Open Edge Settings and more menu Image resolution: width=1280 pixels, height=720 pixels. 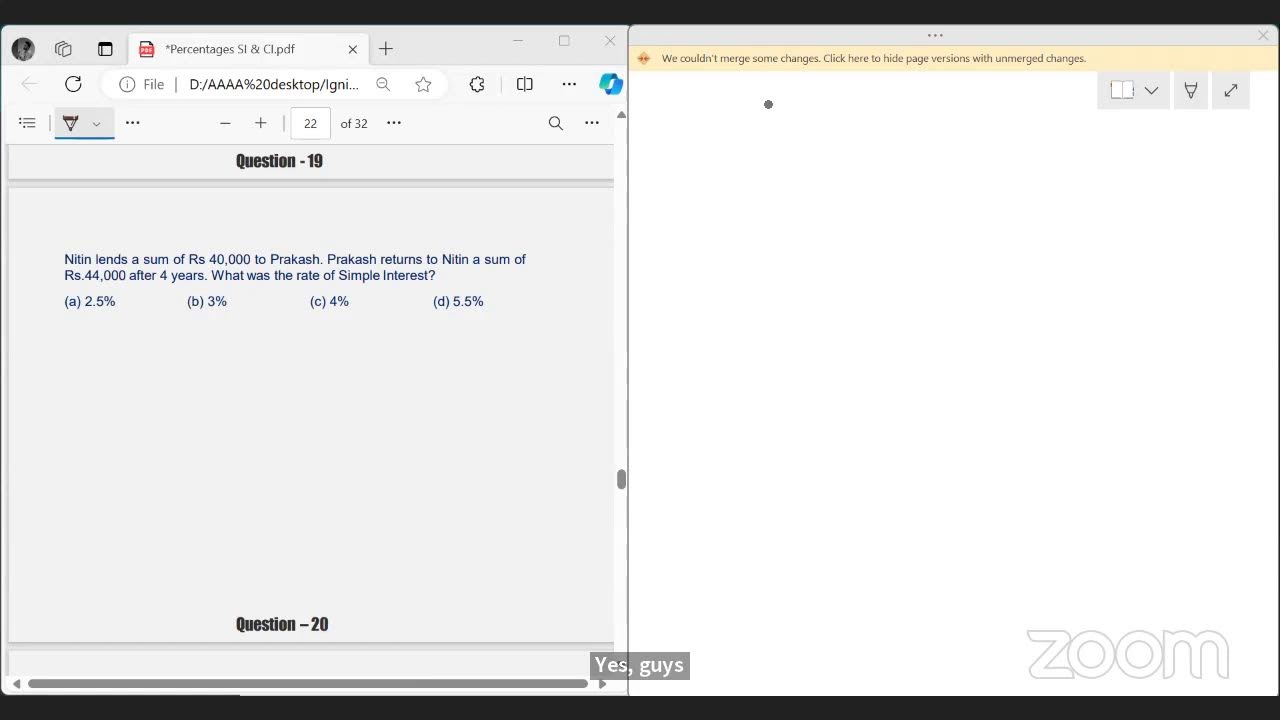[569, 84]
